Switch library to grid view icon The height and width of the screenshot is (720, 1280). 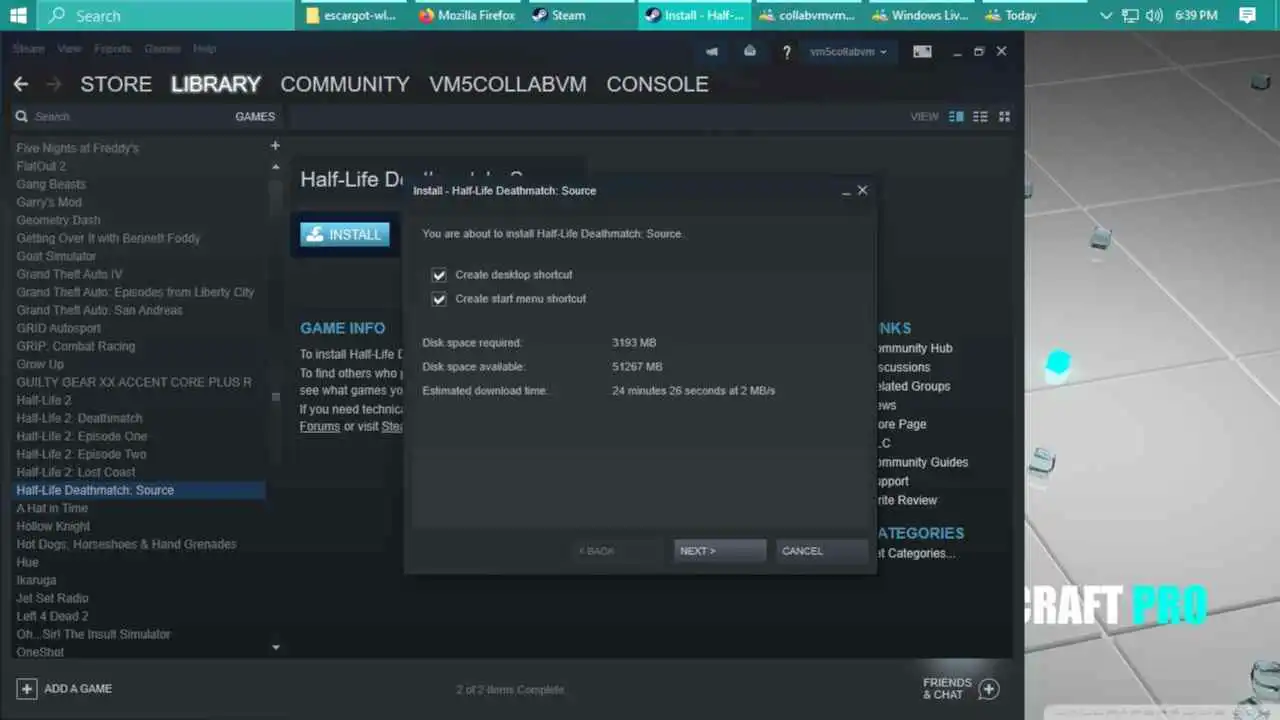tap(1004, 117)
